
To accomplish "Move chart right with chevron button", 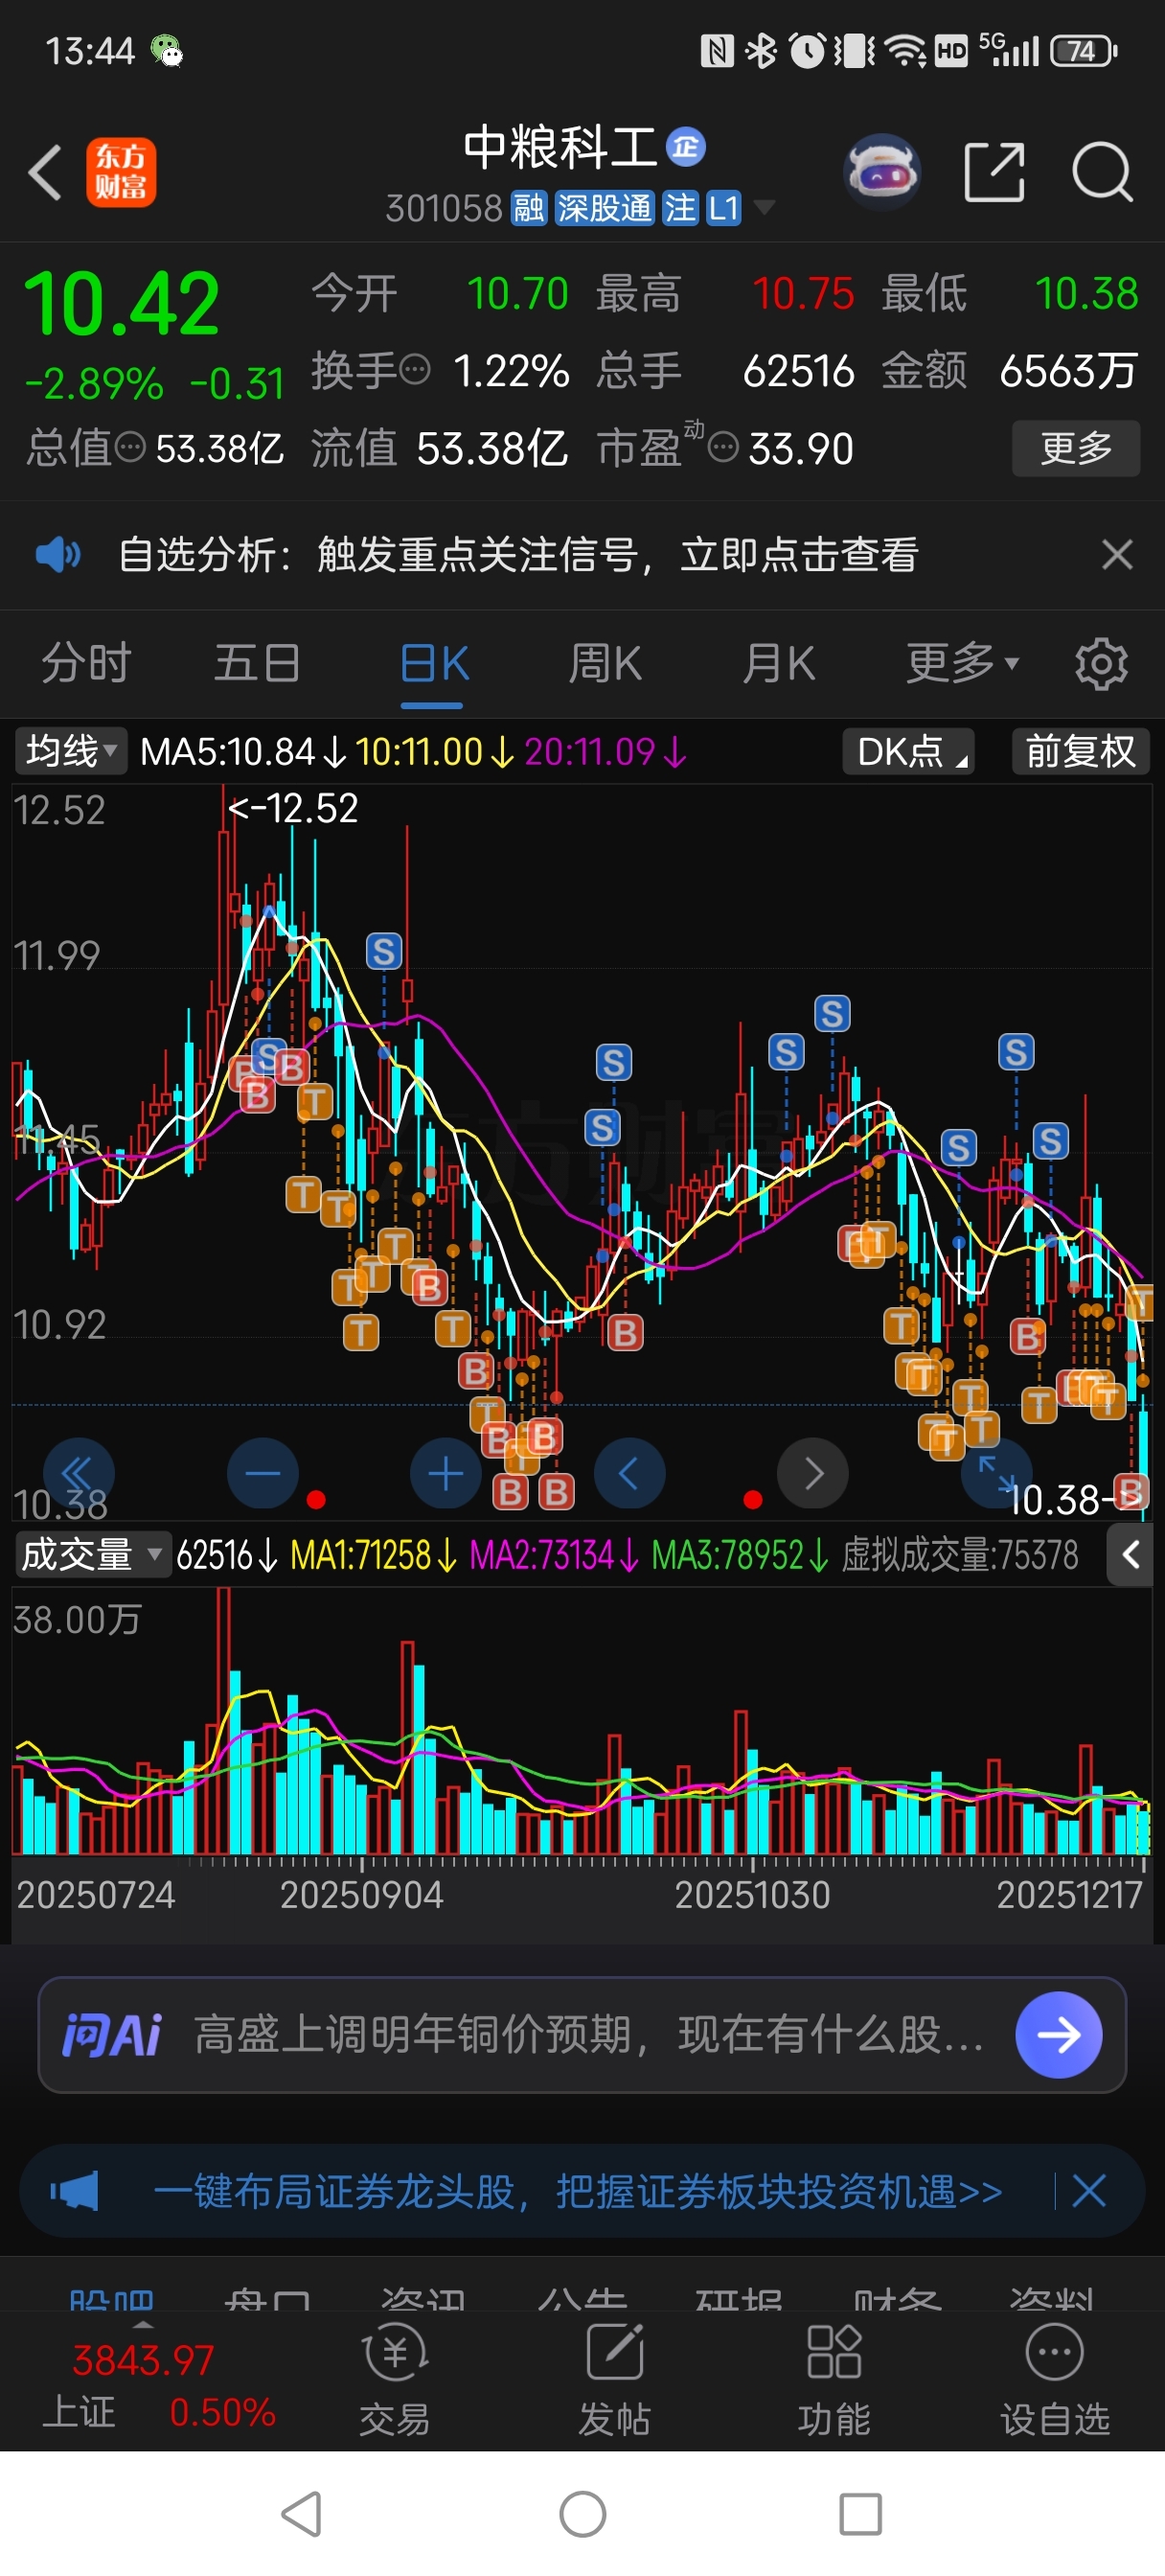I will click(813, 1473).
